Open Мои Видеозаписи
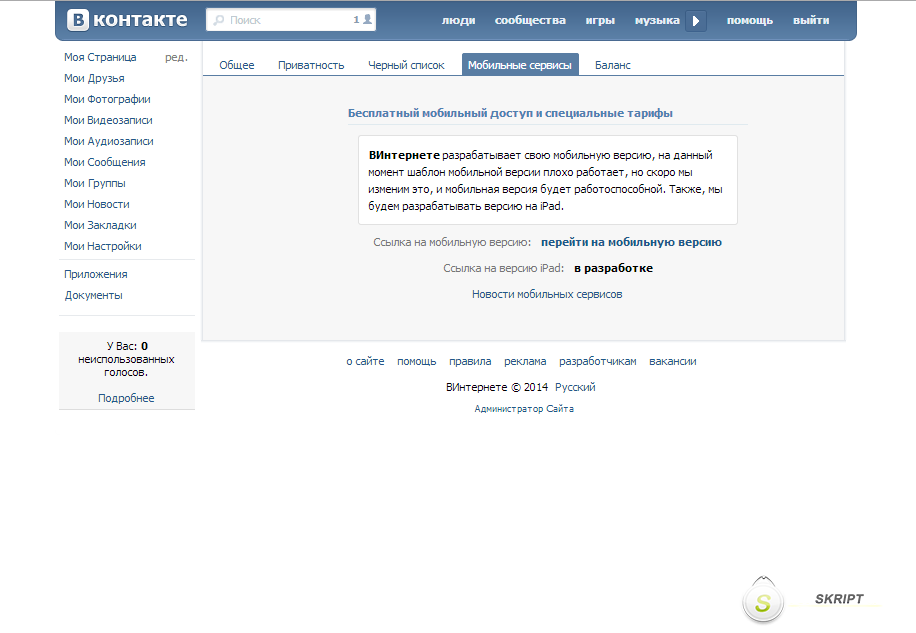The height and width of the screenshot is (633, 916). click(108, 120)
